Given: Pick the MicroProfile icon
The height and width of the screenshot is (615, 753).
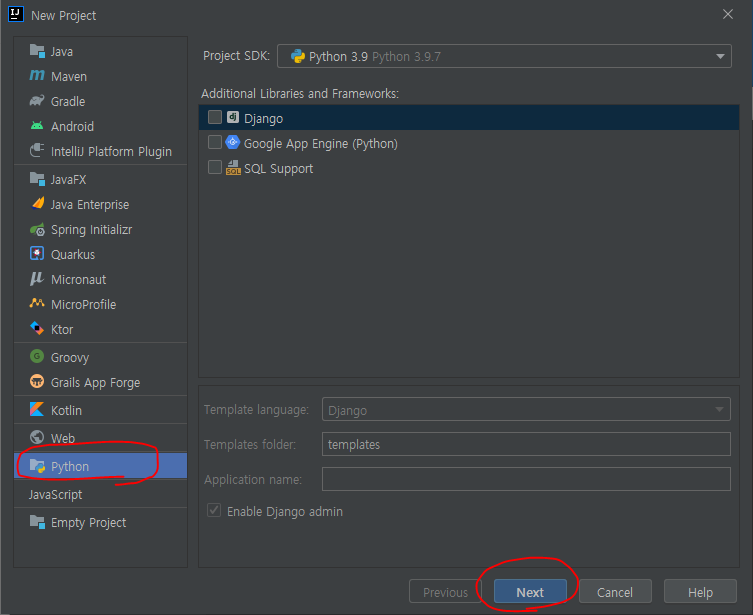Looking at the screenshot, I should point(37,303).
